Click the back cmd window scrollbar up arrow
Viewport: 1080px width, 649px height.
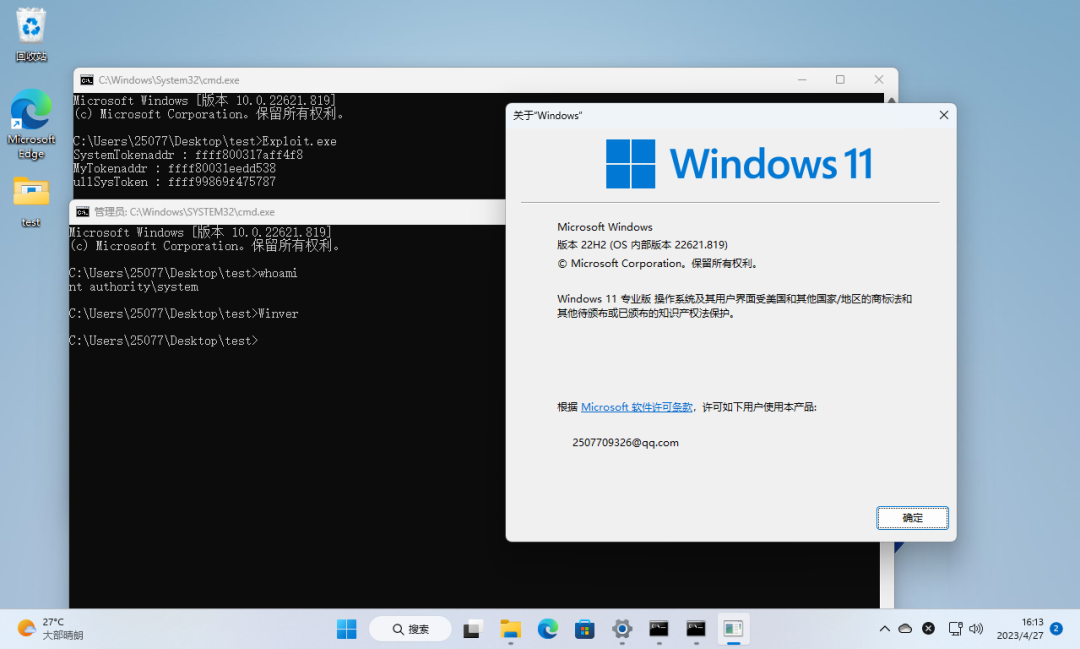pyautogui.click(x=891, y=99)
